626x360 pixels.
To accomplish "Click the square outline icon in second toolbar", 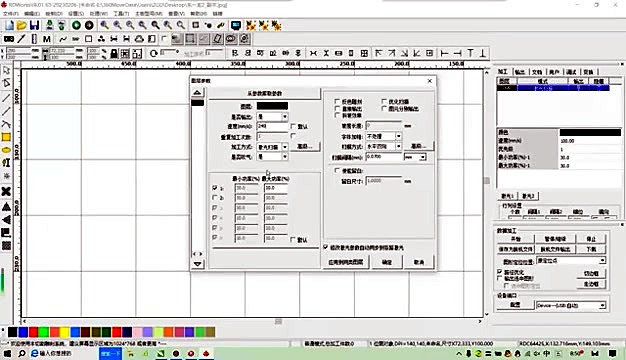I will click(x=88, y=39).
